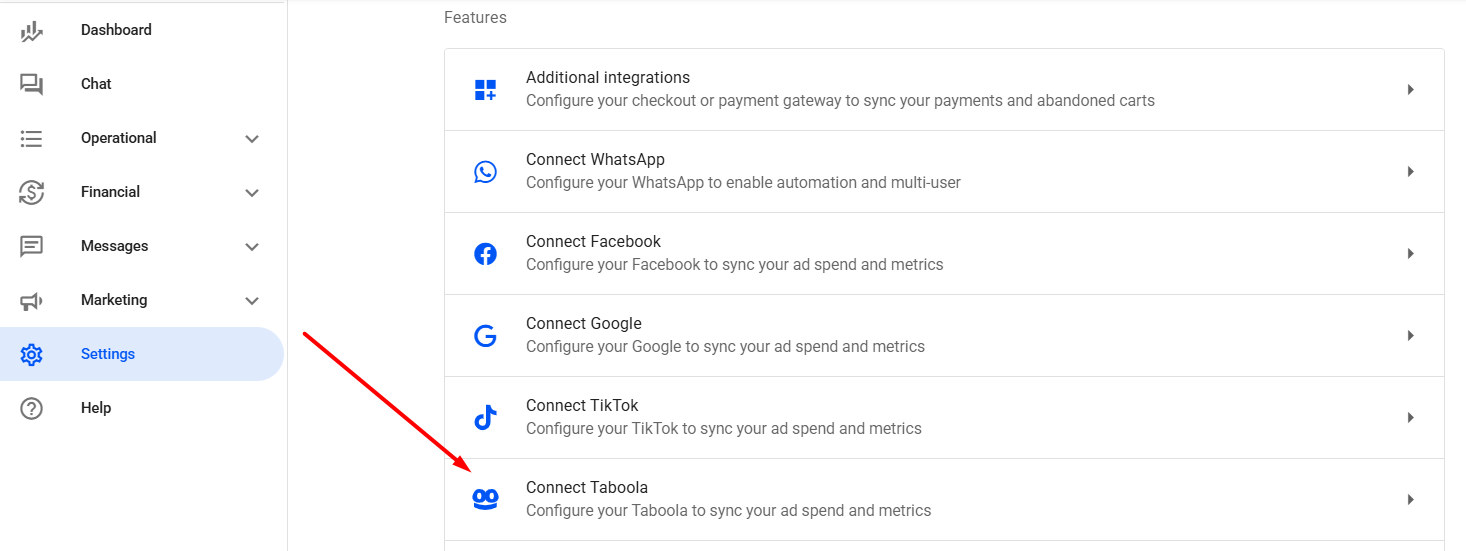Expand the Marketing menu chevron
The height and width of the screenshot is (551, 1466).
click(x=252, y=301)
